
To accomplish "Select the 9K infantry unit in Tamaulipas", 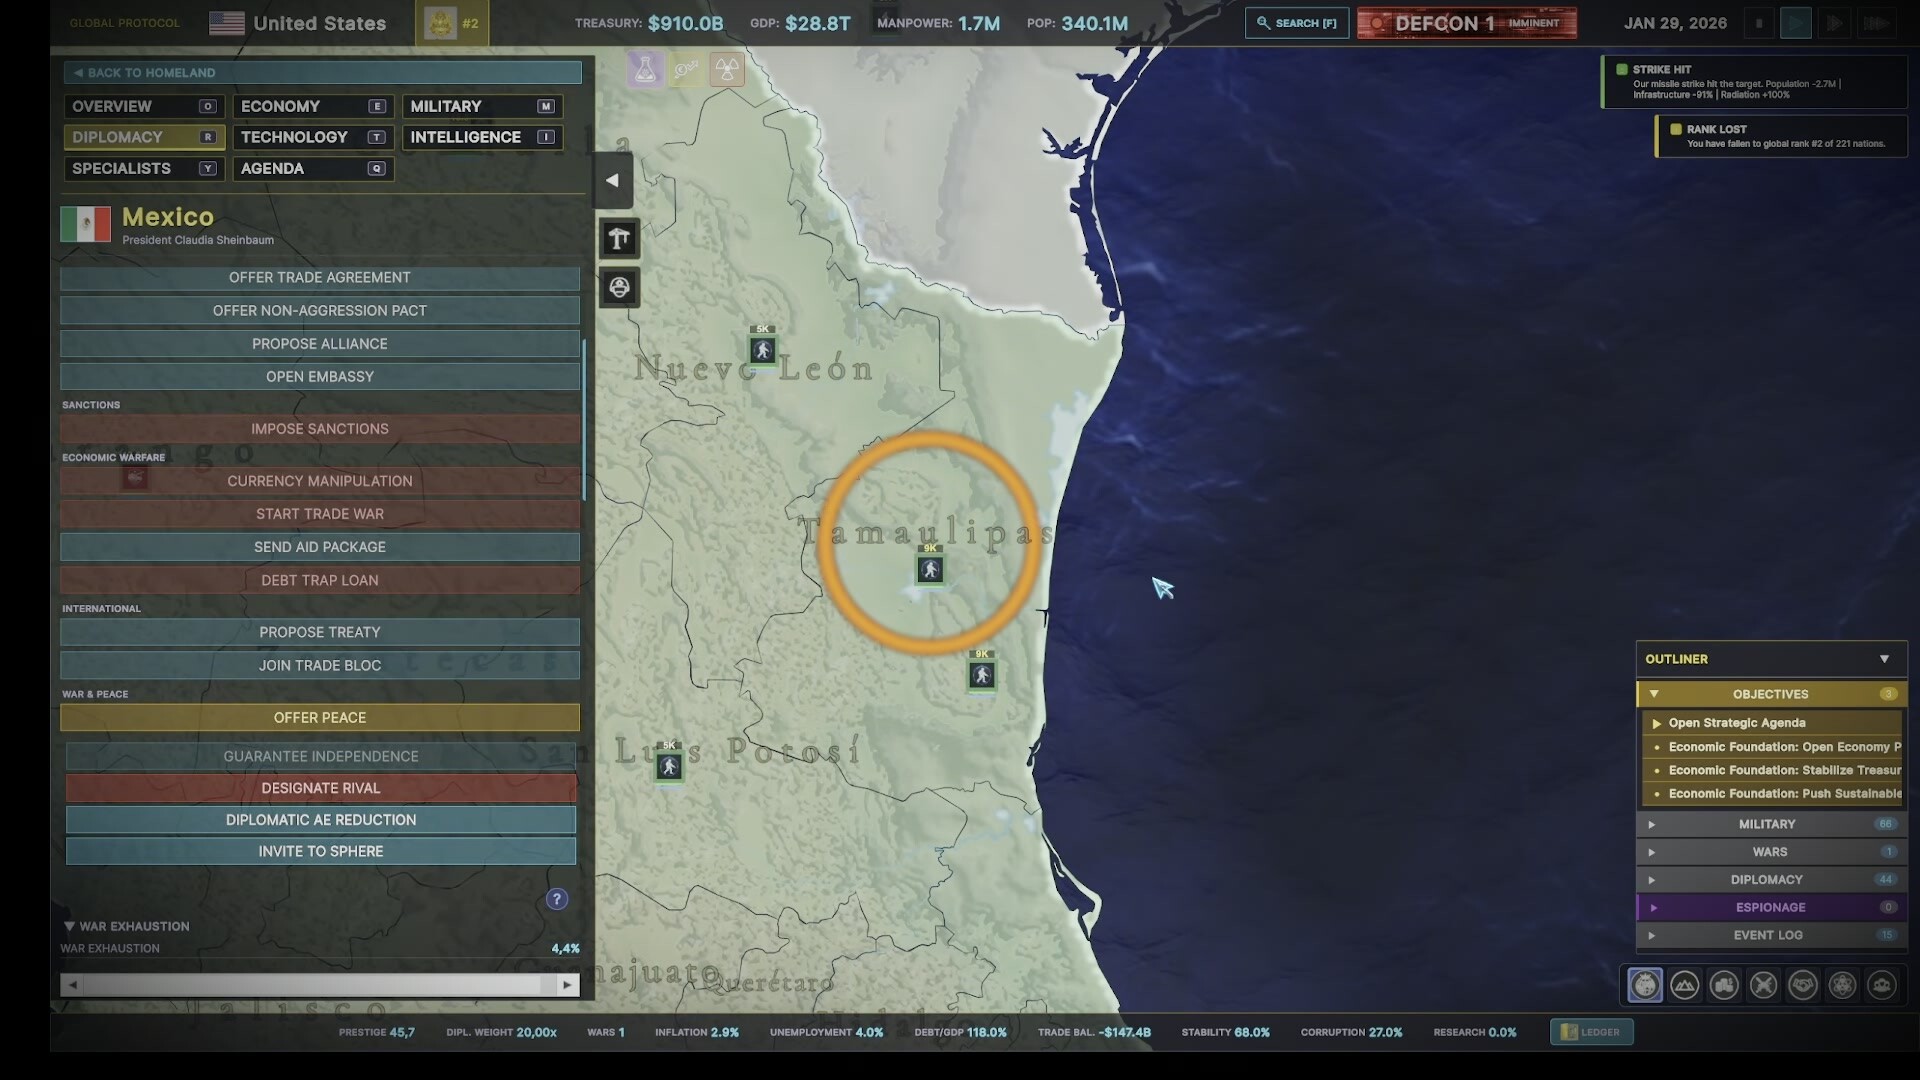I will pyautogui.click(x=931, y=569).
